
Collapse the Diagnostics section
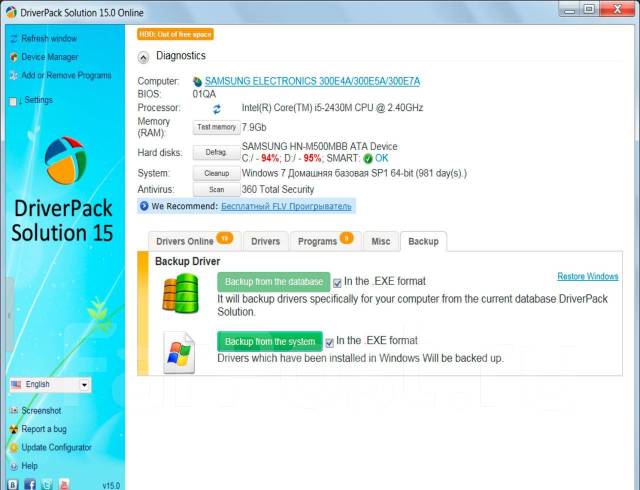(144, 57)
